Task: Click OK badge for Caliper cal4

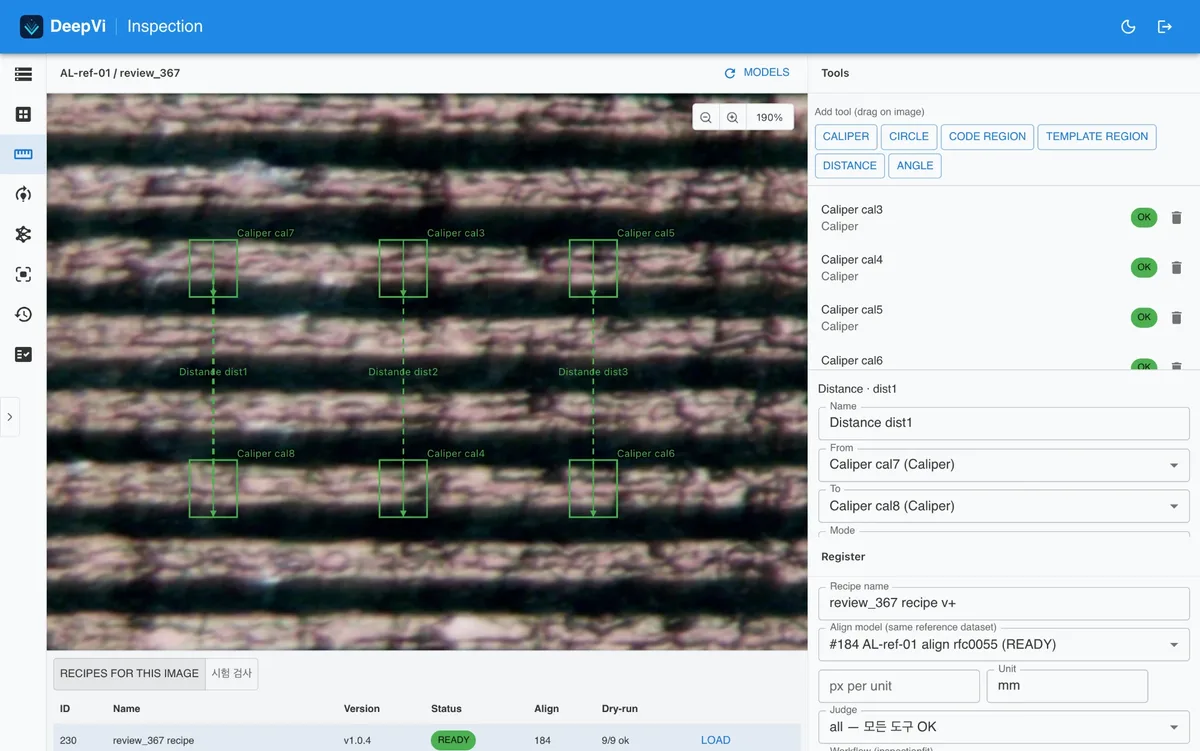Action: 1144,267
